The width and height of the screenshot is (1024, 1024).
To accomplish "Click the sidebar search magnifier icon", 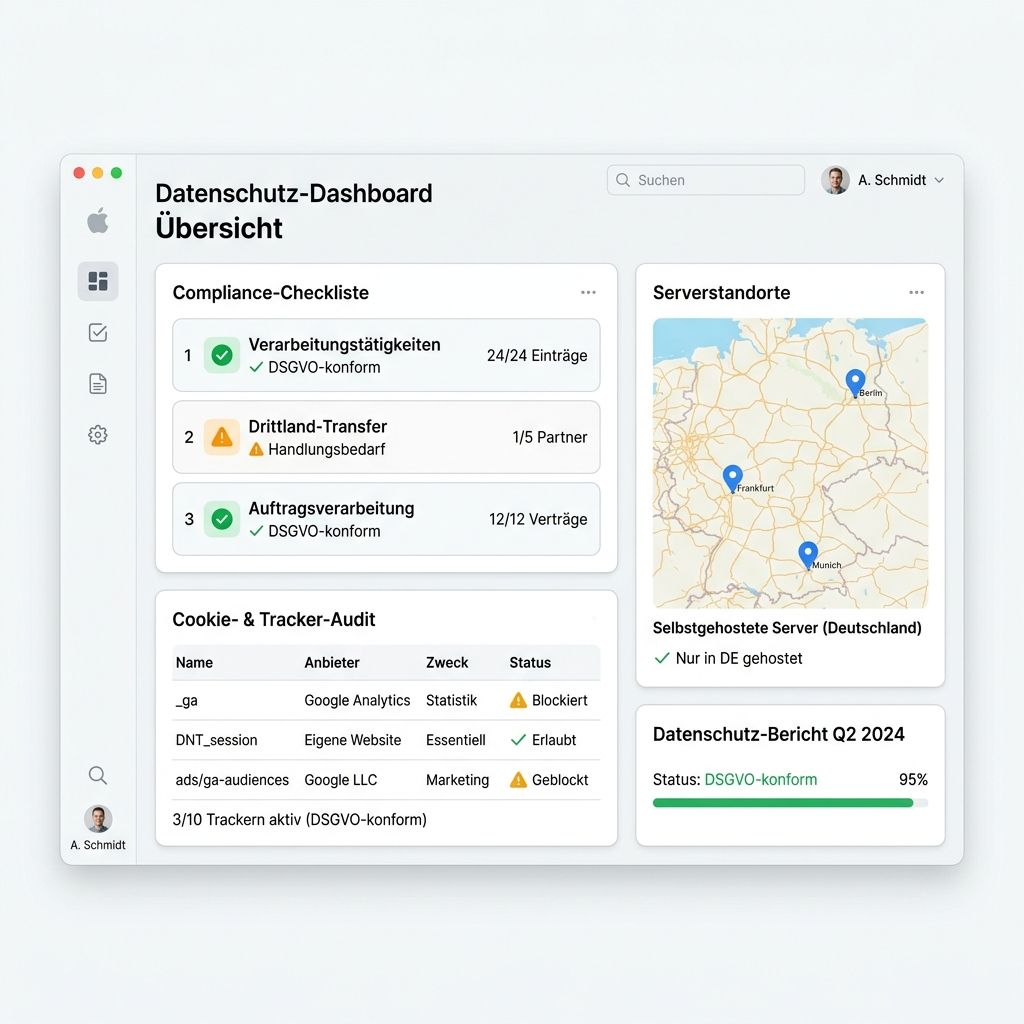I will point(98,775).
